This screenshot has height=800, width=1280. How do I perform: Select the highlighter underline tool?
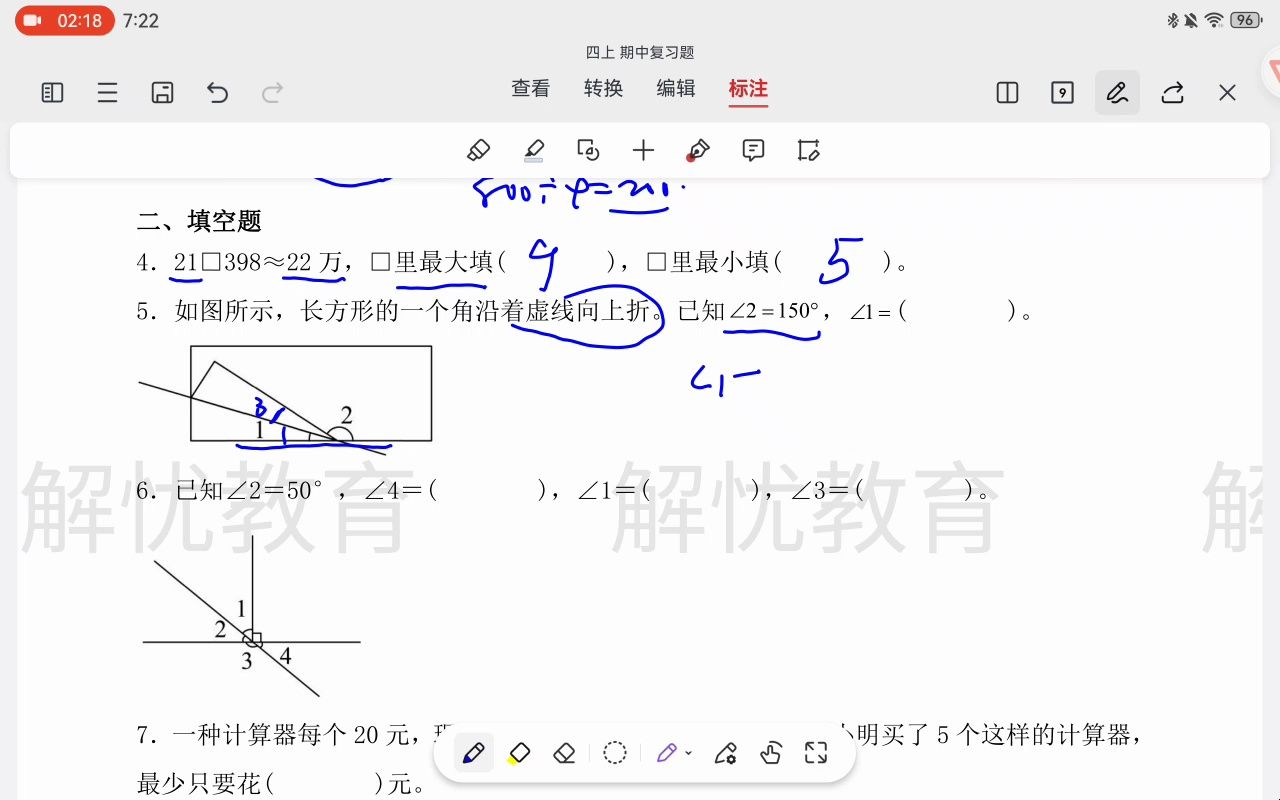(534, 151)
